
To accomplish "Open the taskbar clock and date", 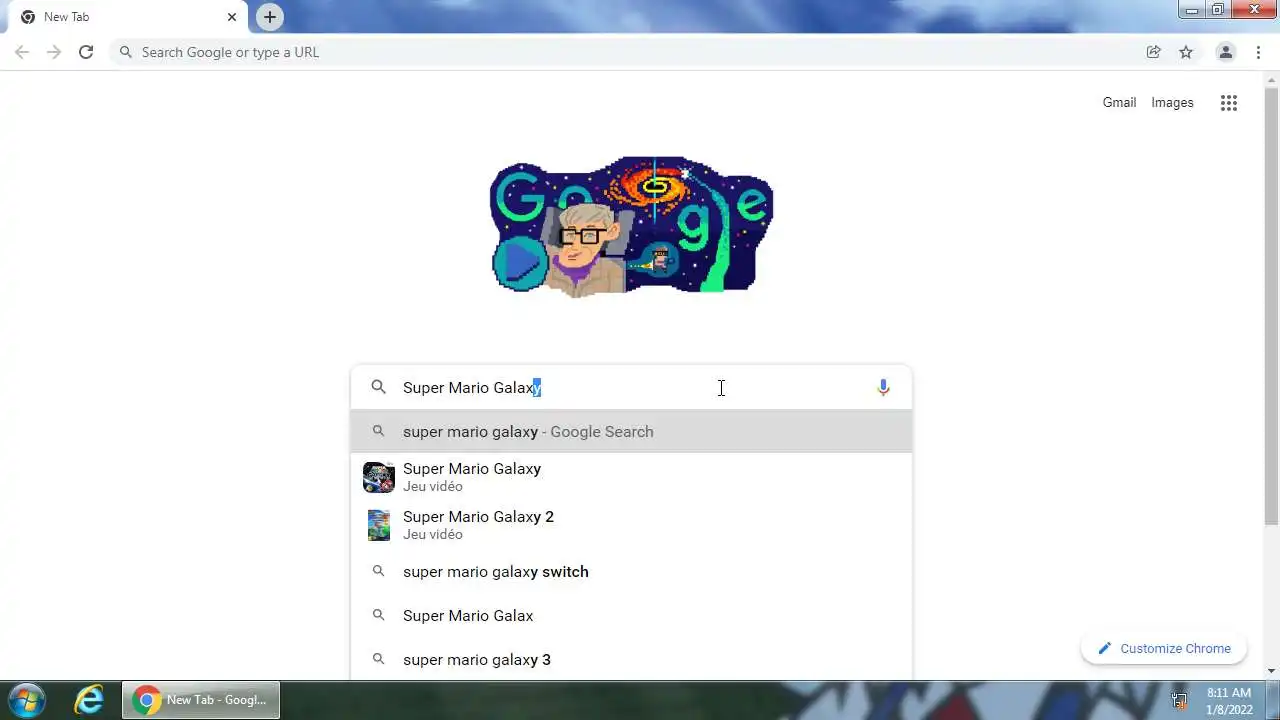I will pyautogui.click(x=1229, y=700).
